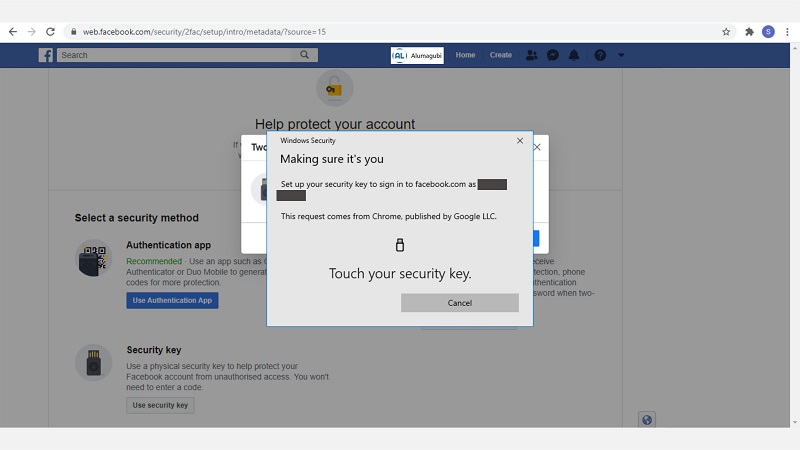
Task: Open the Chrome three-dot menu
Action: [x=787, y=32]
